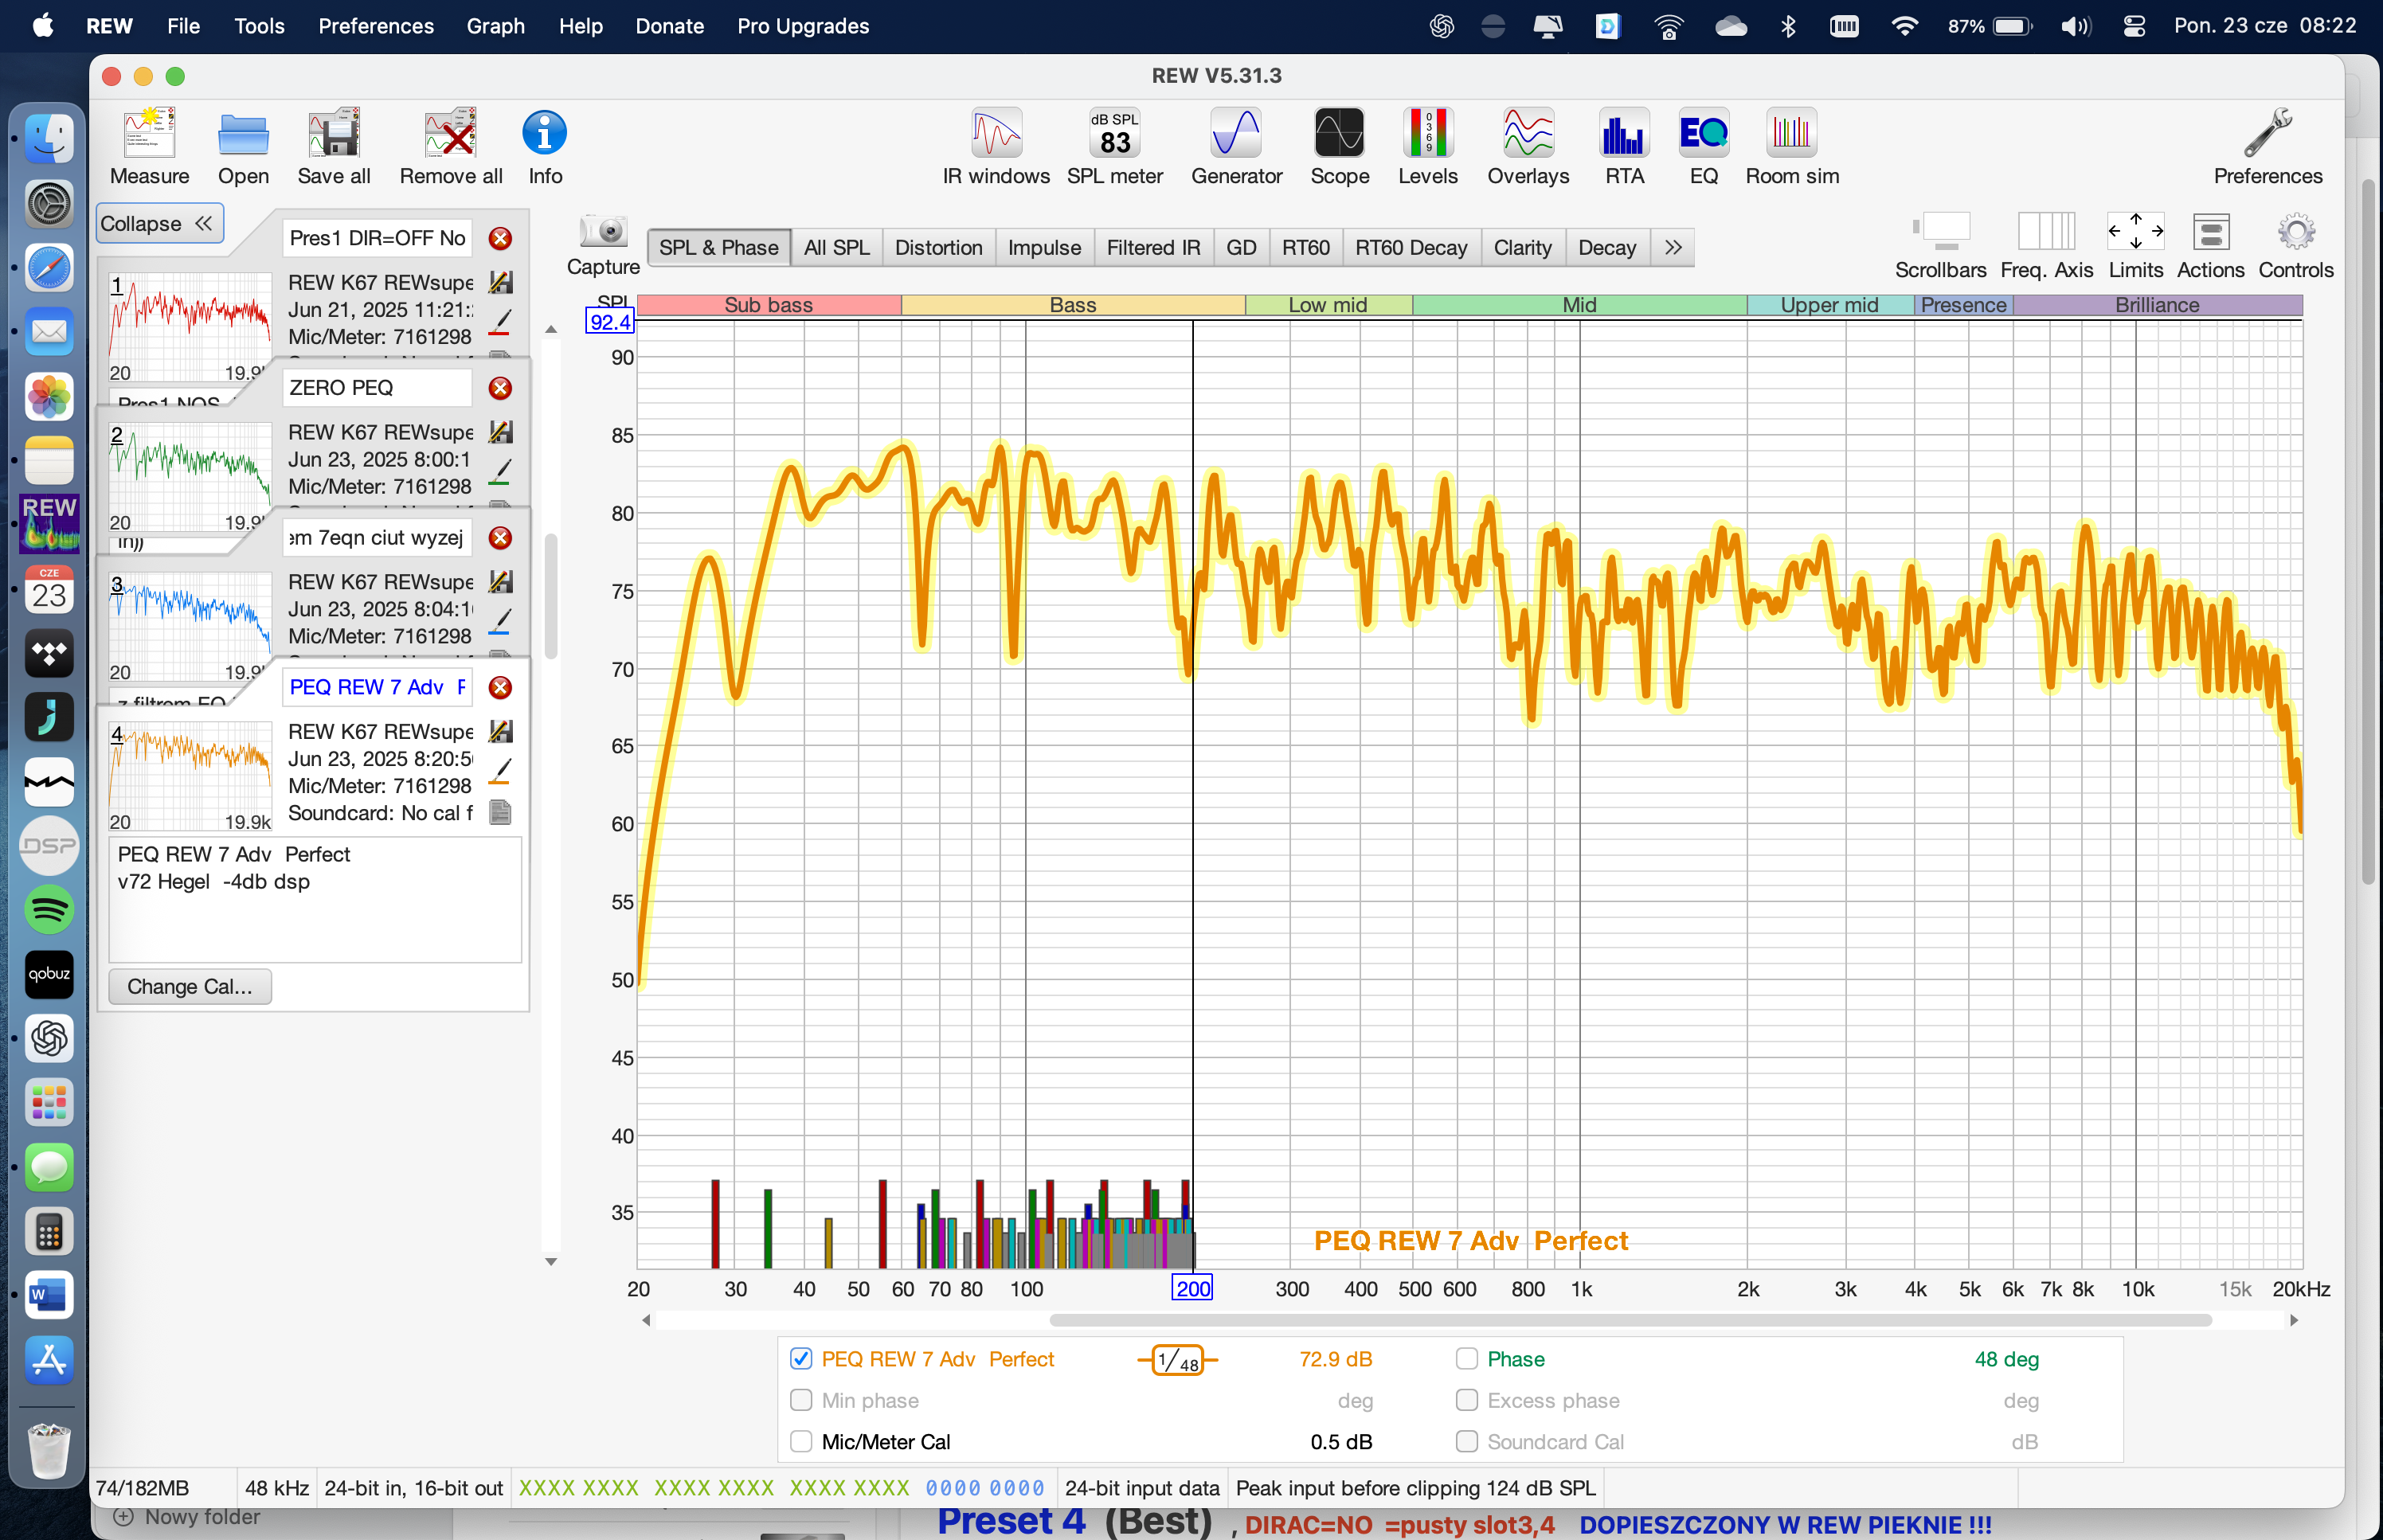
Task: Open the graph Actions menu
Action: 2210,246
